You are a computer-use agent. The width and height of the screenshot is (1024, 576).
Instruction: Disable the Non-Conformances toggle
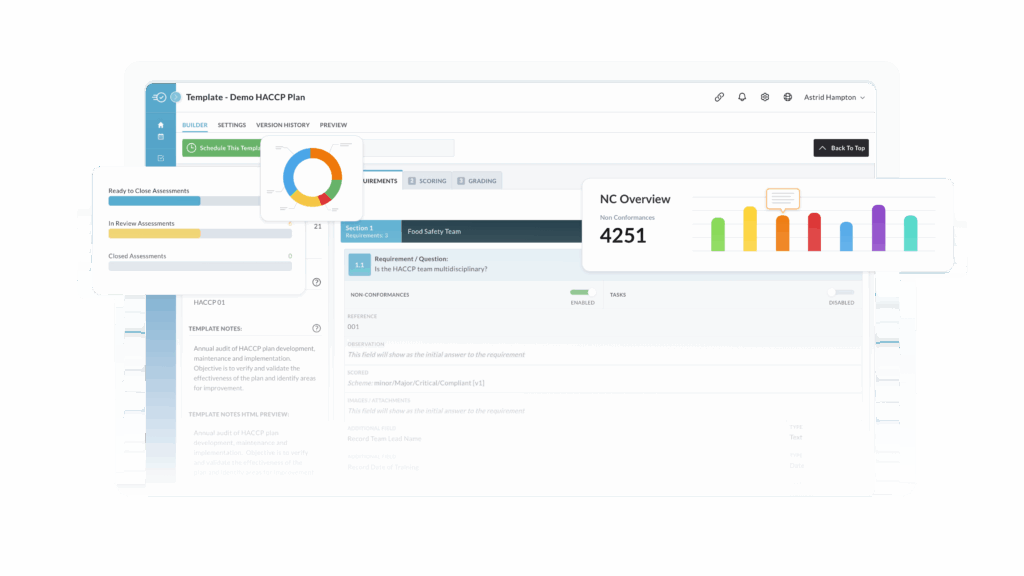pyautogui.click(x=581, y=294)
